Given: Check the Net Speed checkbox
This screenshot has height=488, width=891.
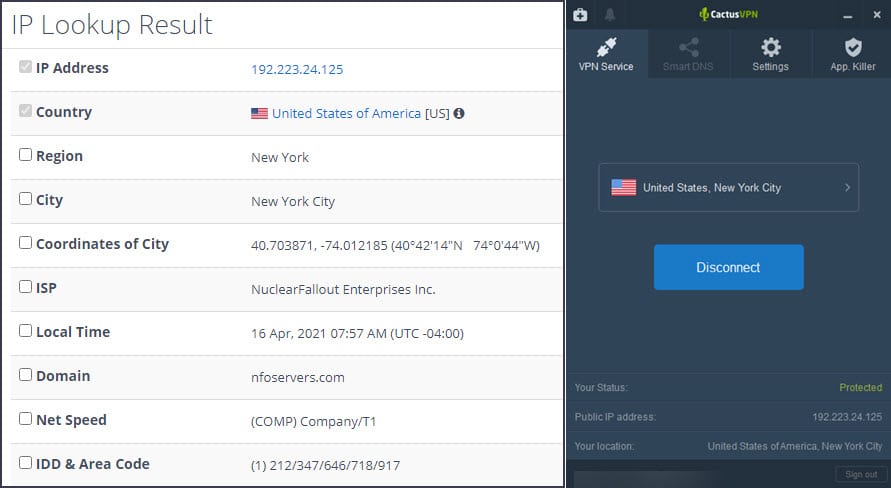Looking at the screenshot, I should 25,419.
